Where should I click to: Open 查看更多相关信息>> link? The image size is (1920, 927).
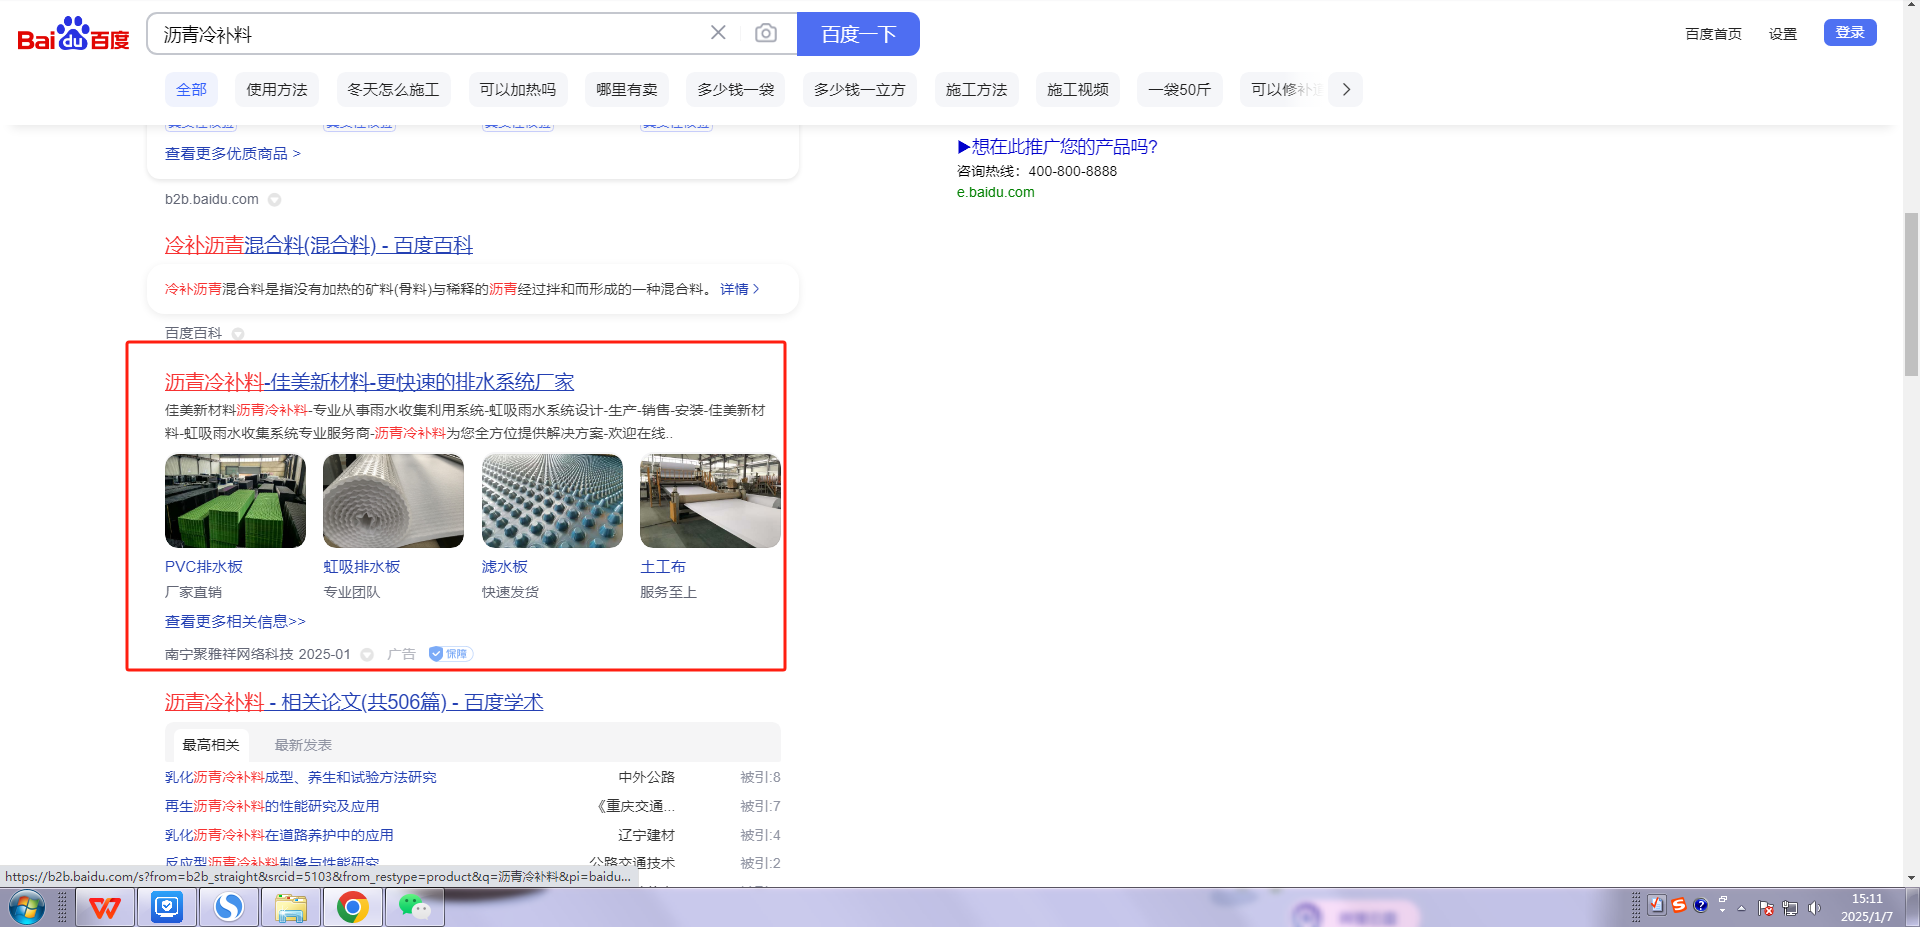tap(235, 622)
